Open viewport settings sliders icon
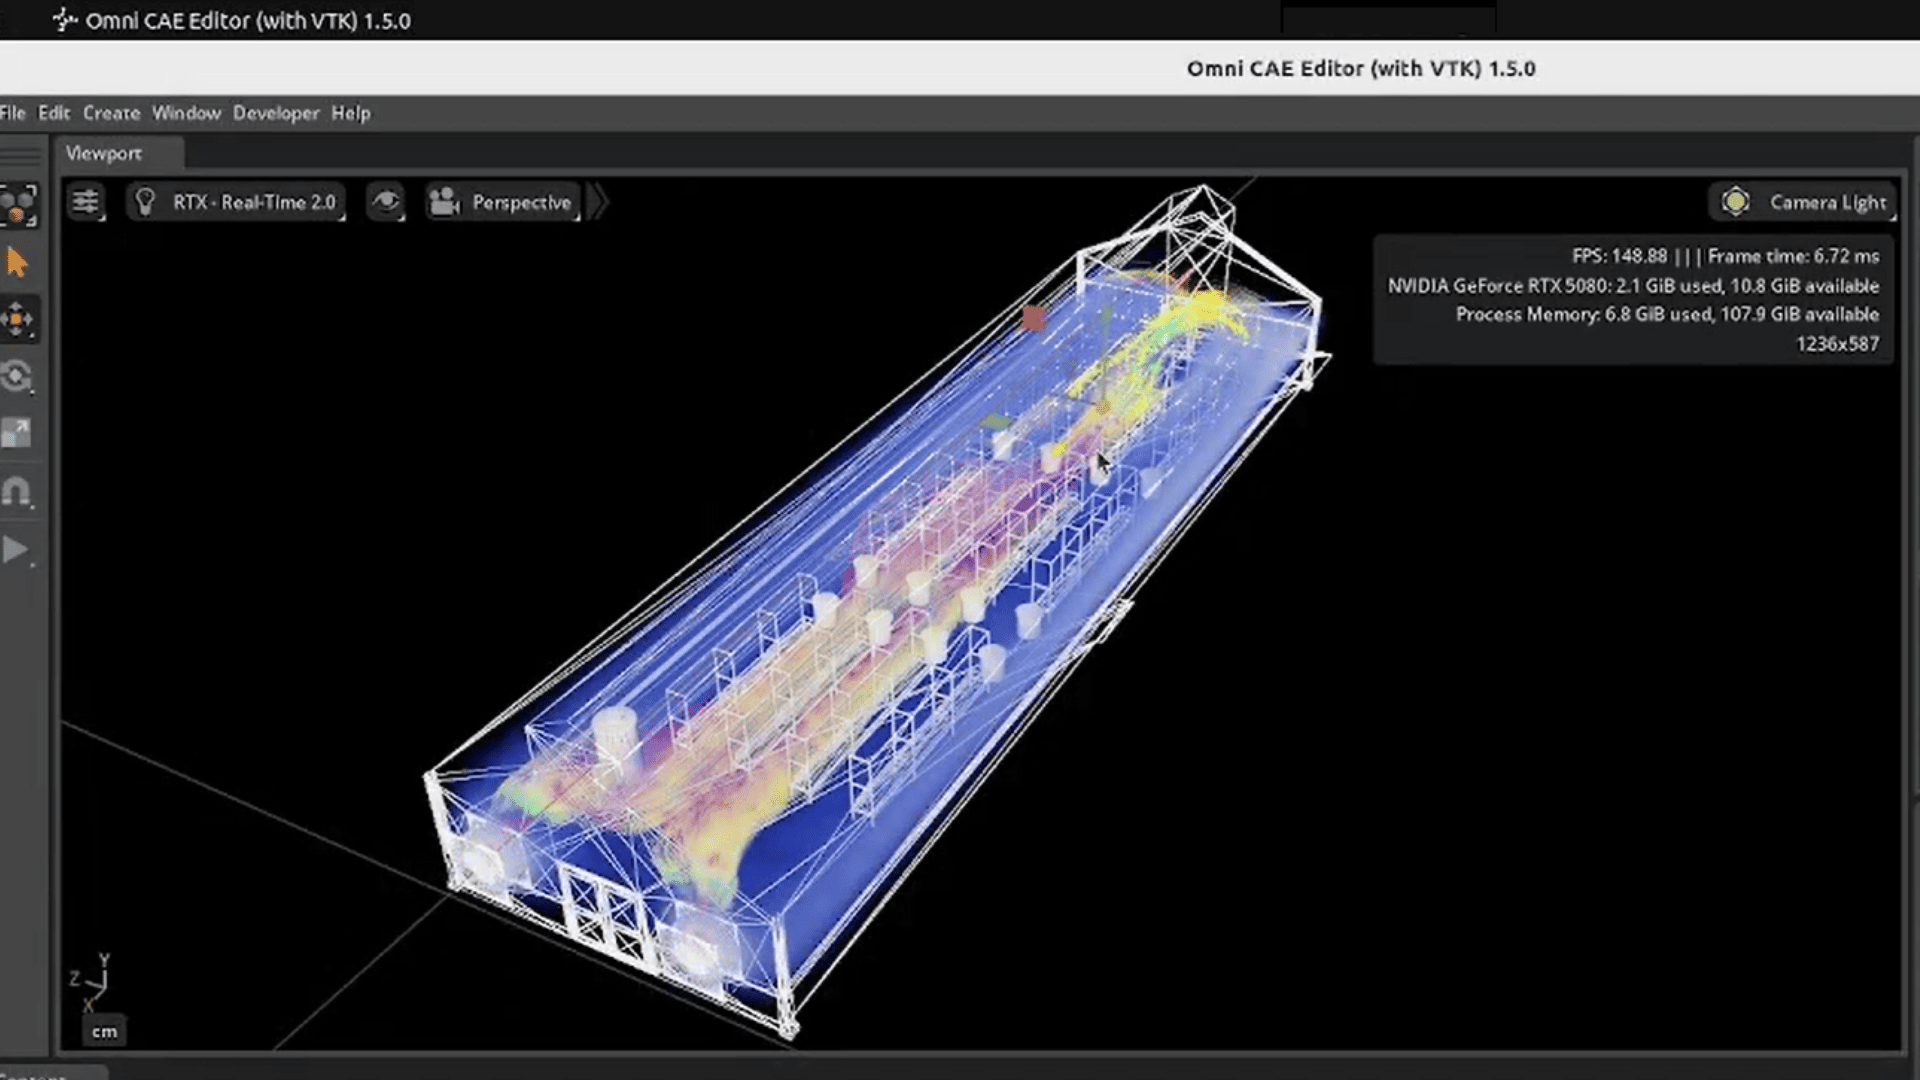 [86, 202]
